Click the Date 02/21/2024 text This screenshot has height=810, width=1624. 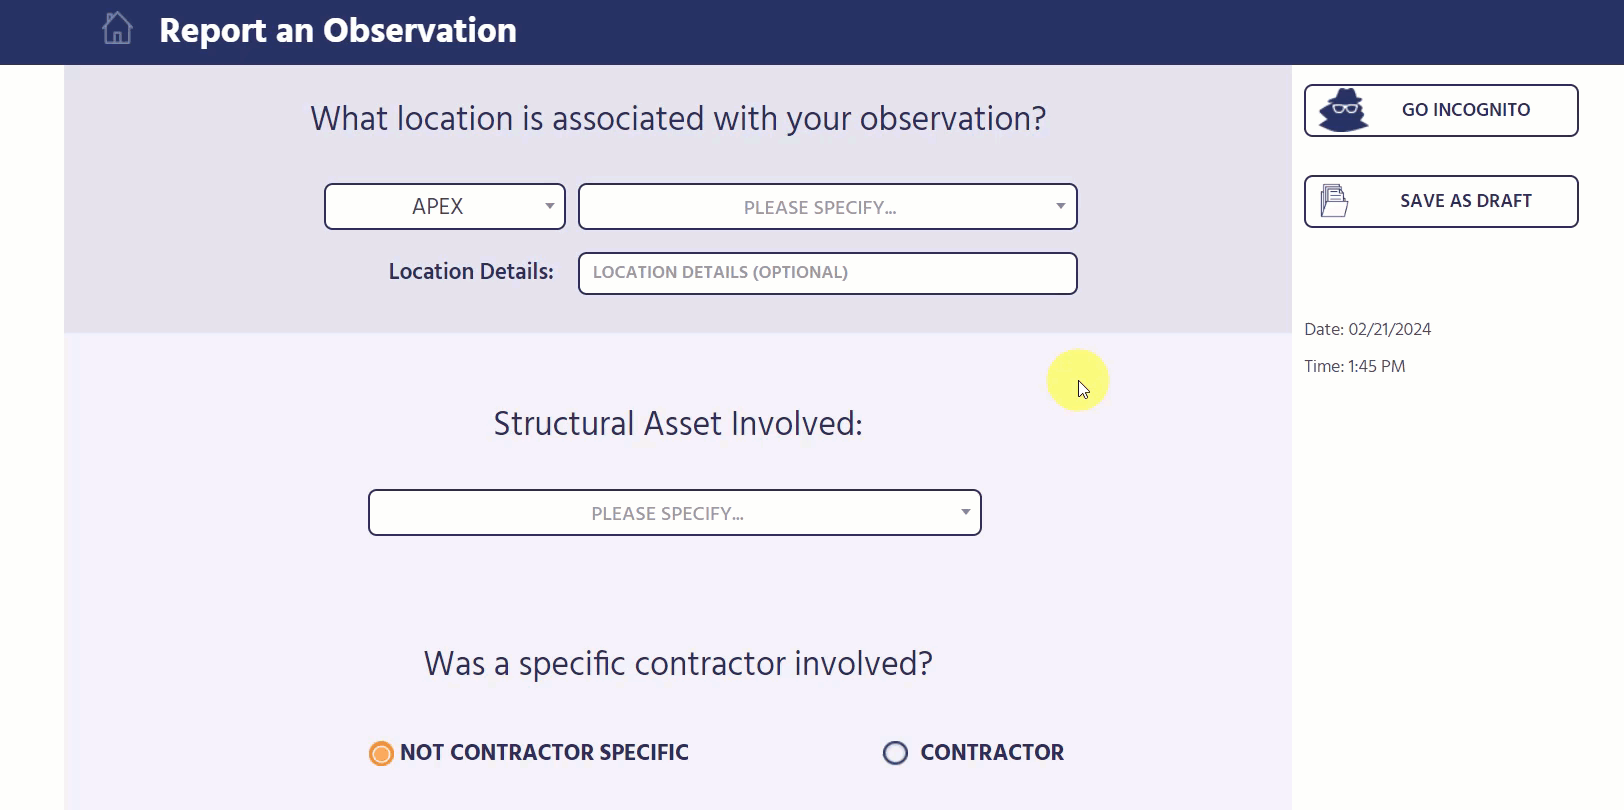tap(1366, 328)
